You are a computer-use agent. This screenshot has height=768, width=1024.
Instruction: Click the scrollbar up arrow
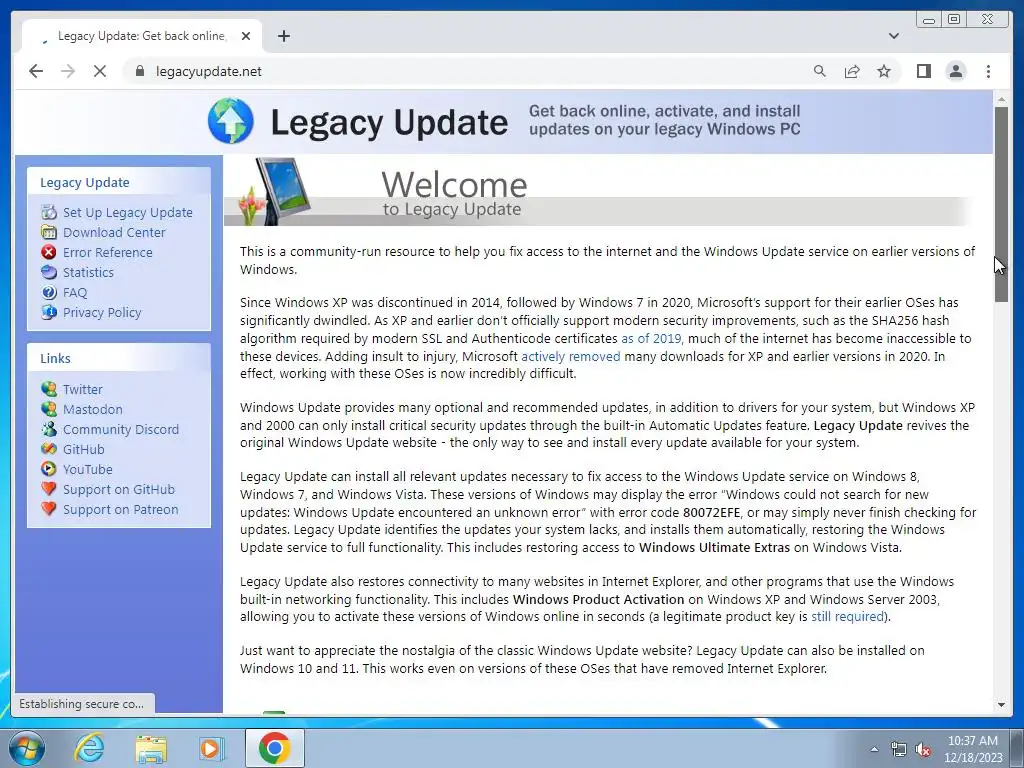pos(1001,99)
